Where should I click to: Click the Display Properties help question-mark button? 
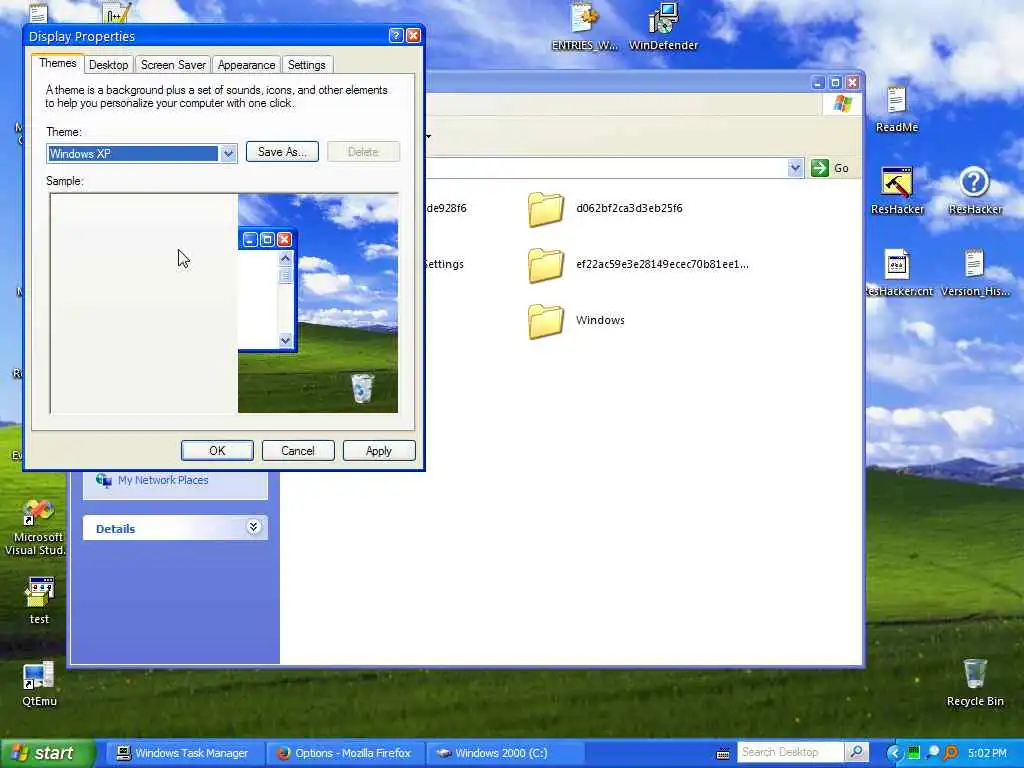tap(396, 36)
